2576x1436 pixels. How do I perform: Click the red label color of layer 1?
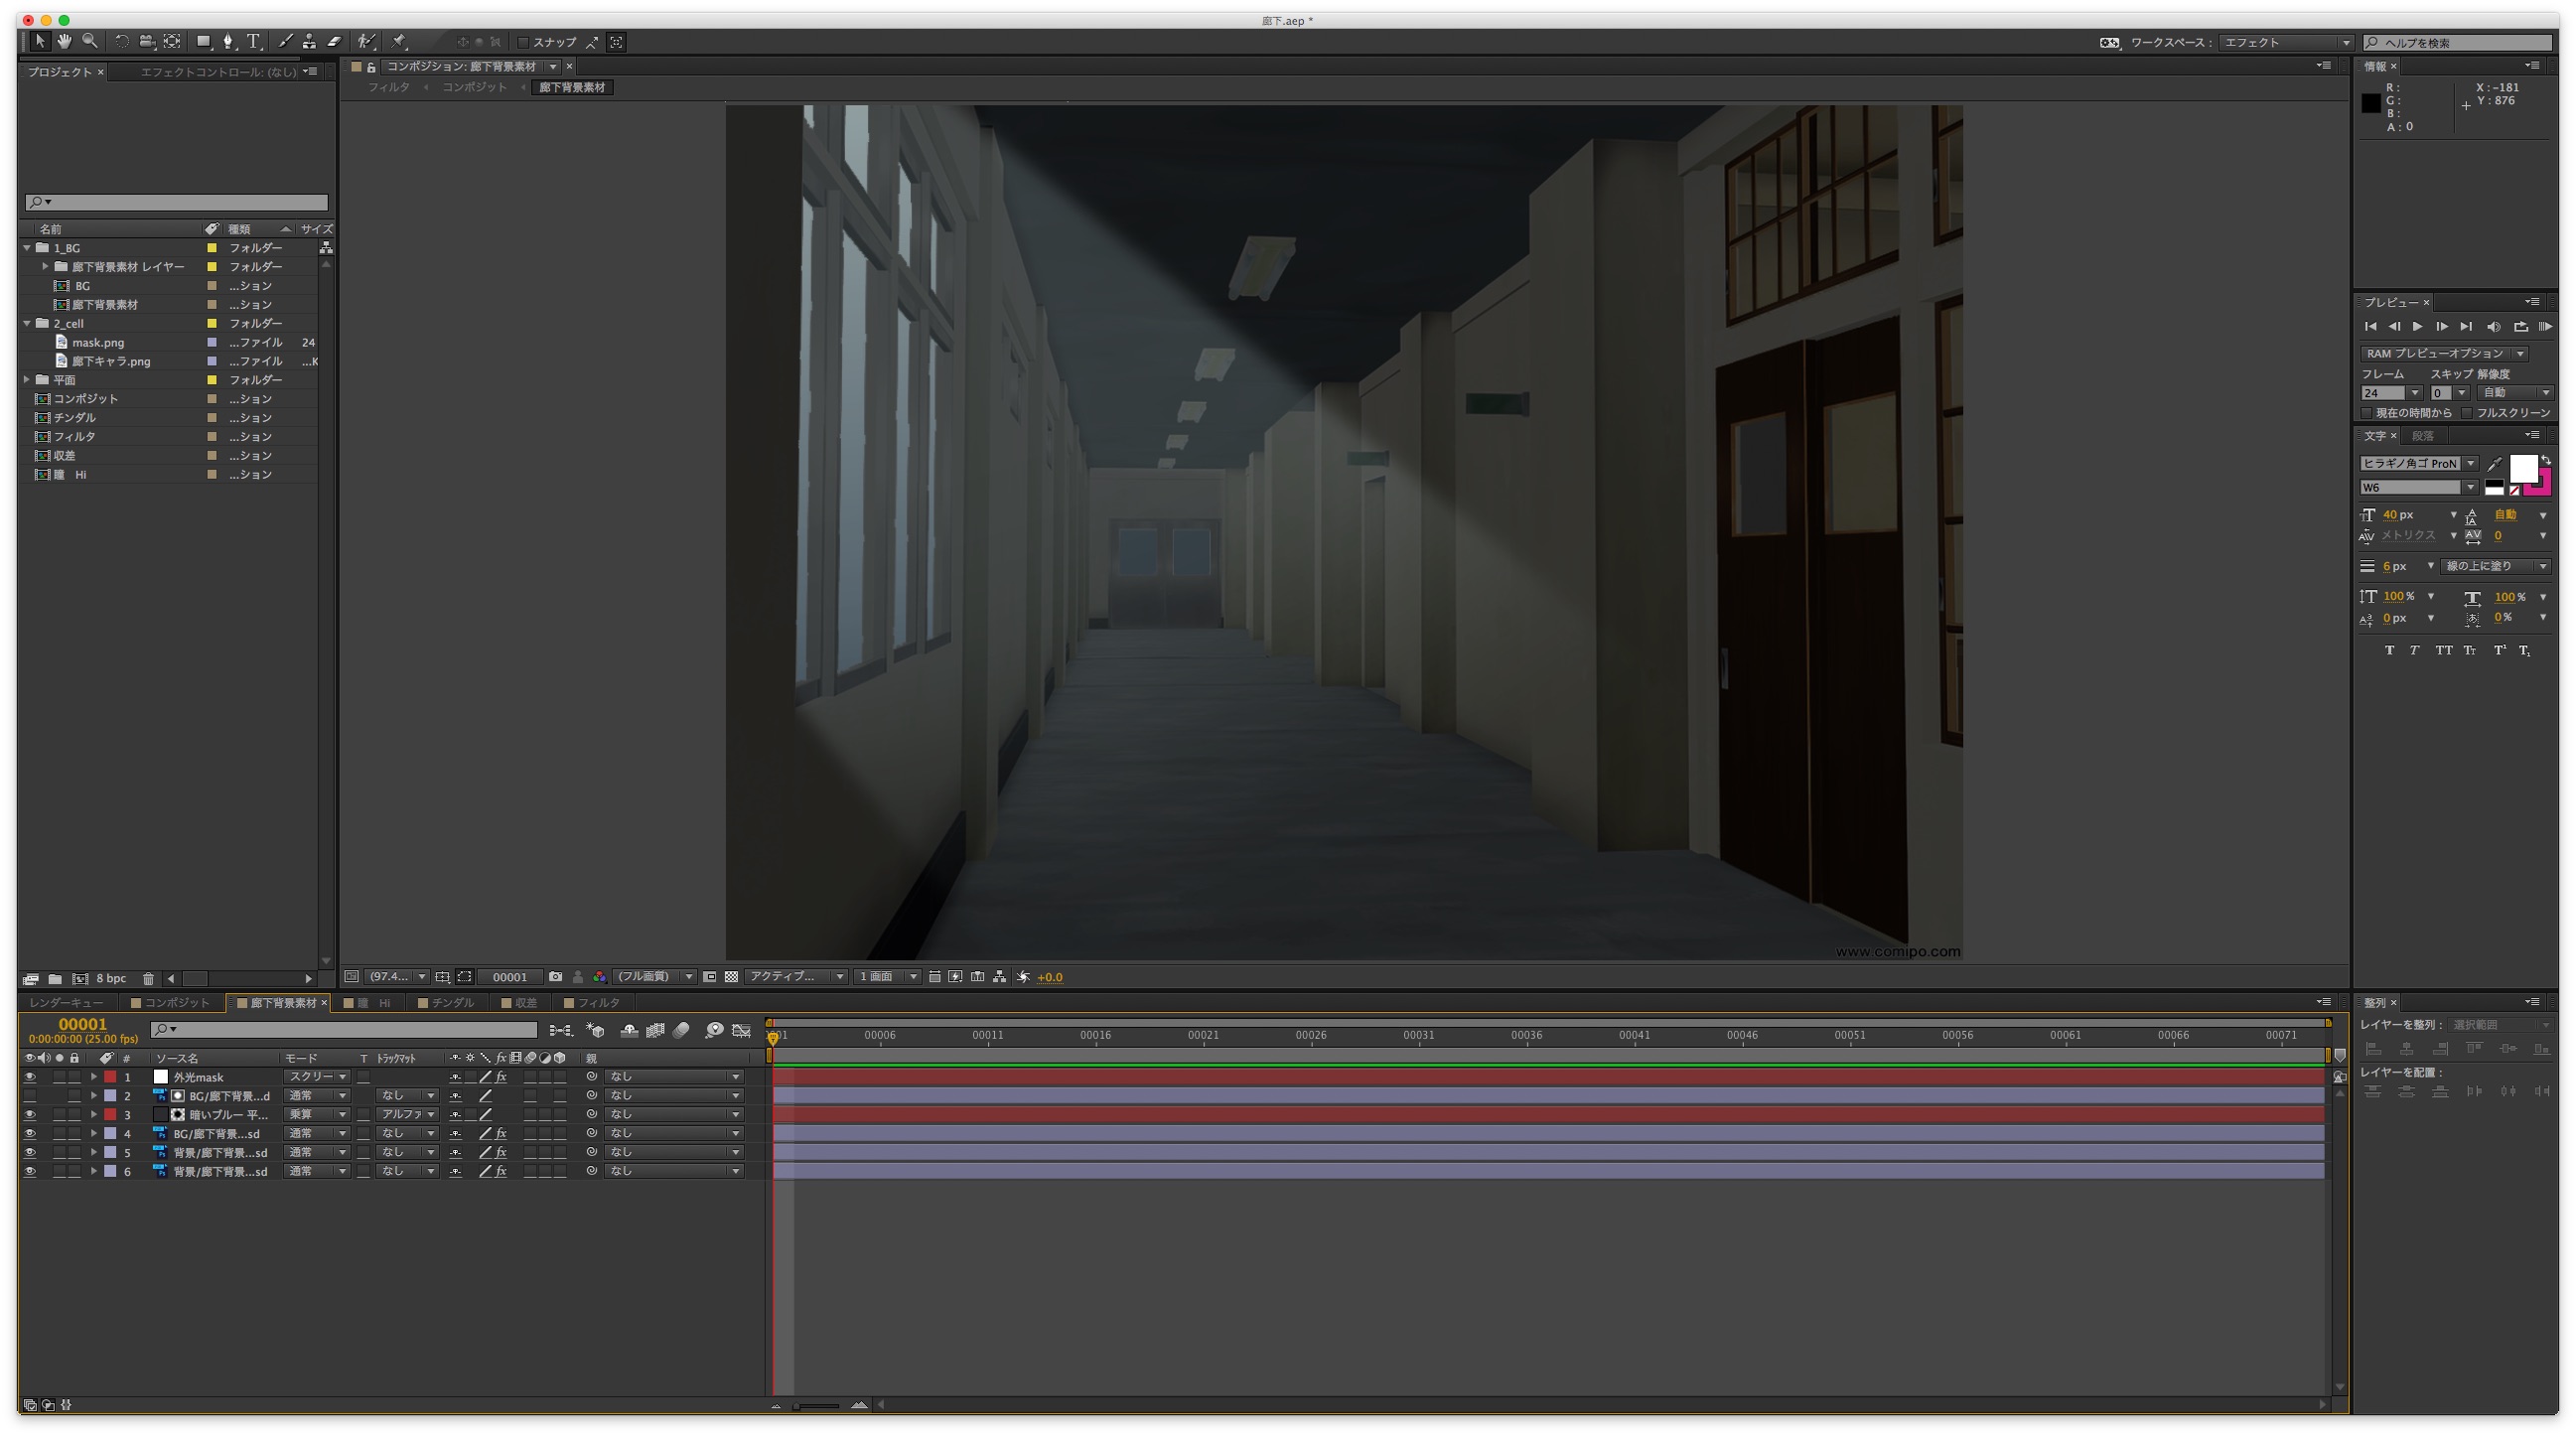pos(110,1077)
